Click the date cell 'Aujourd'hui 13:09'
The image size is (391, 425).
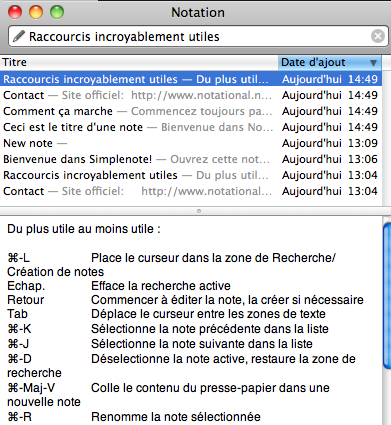330,143
